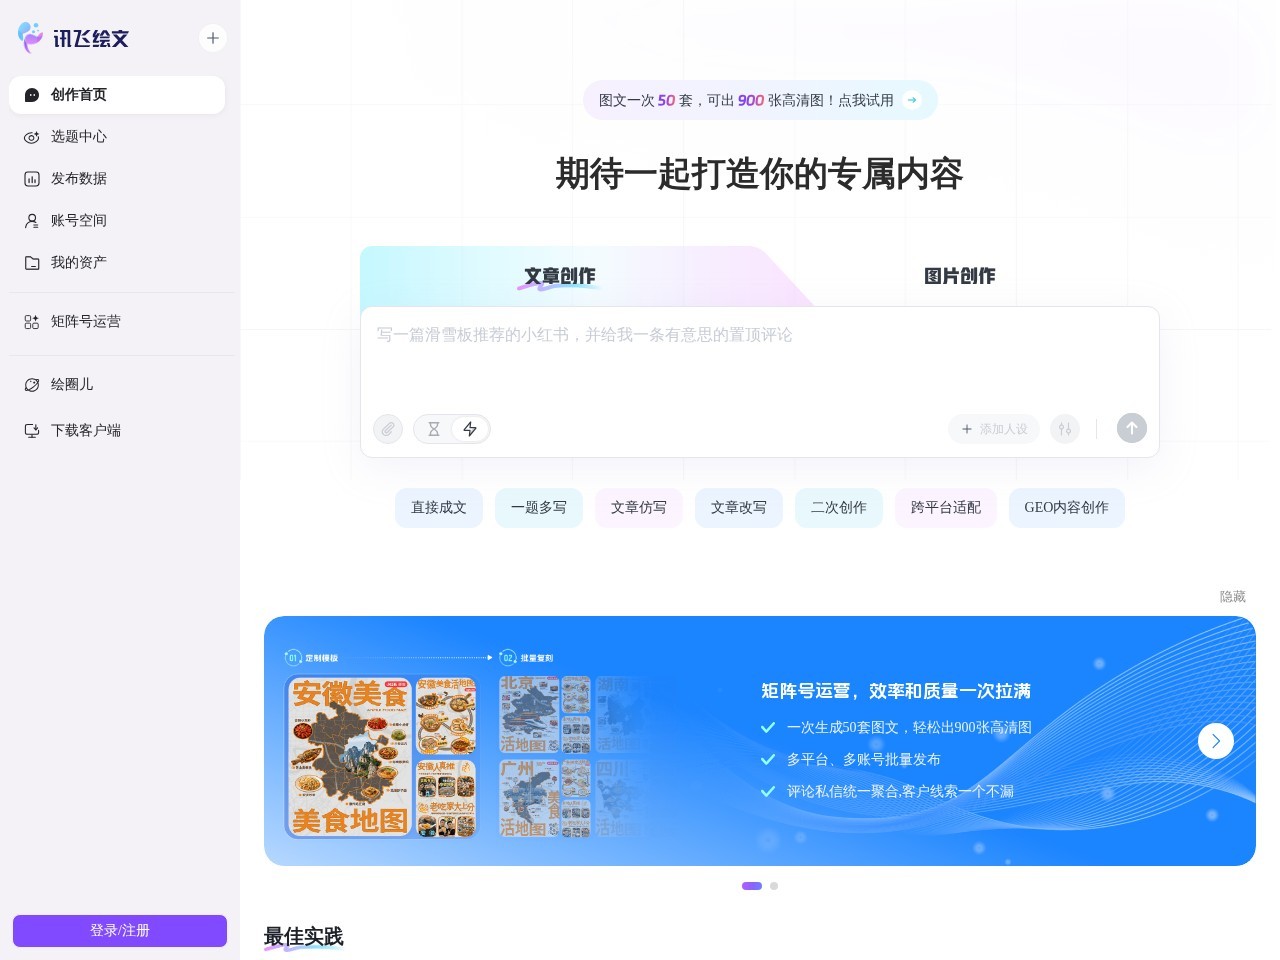Click the 绘圈儿 planet icon

coord(32,385)
